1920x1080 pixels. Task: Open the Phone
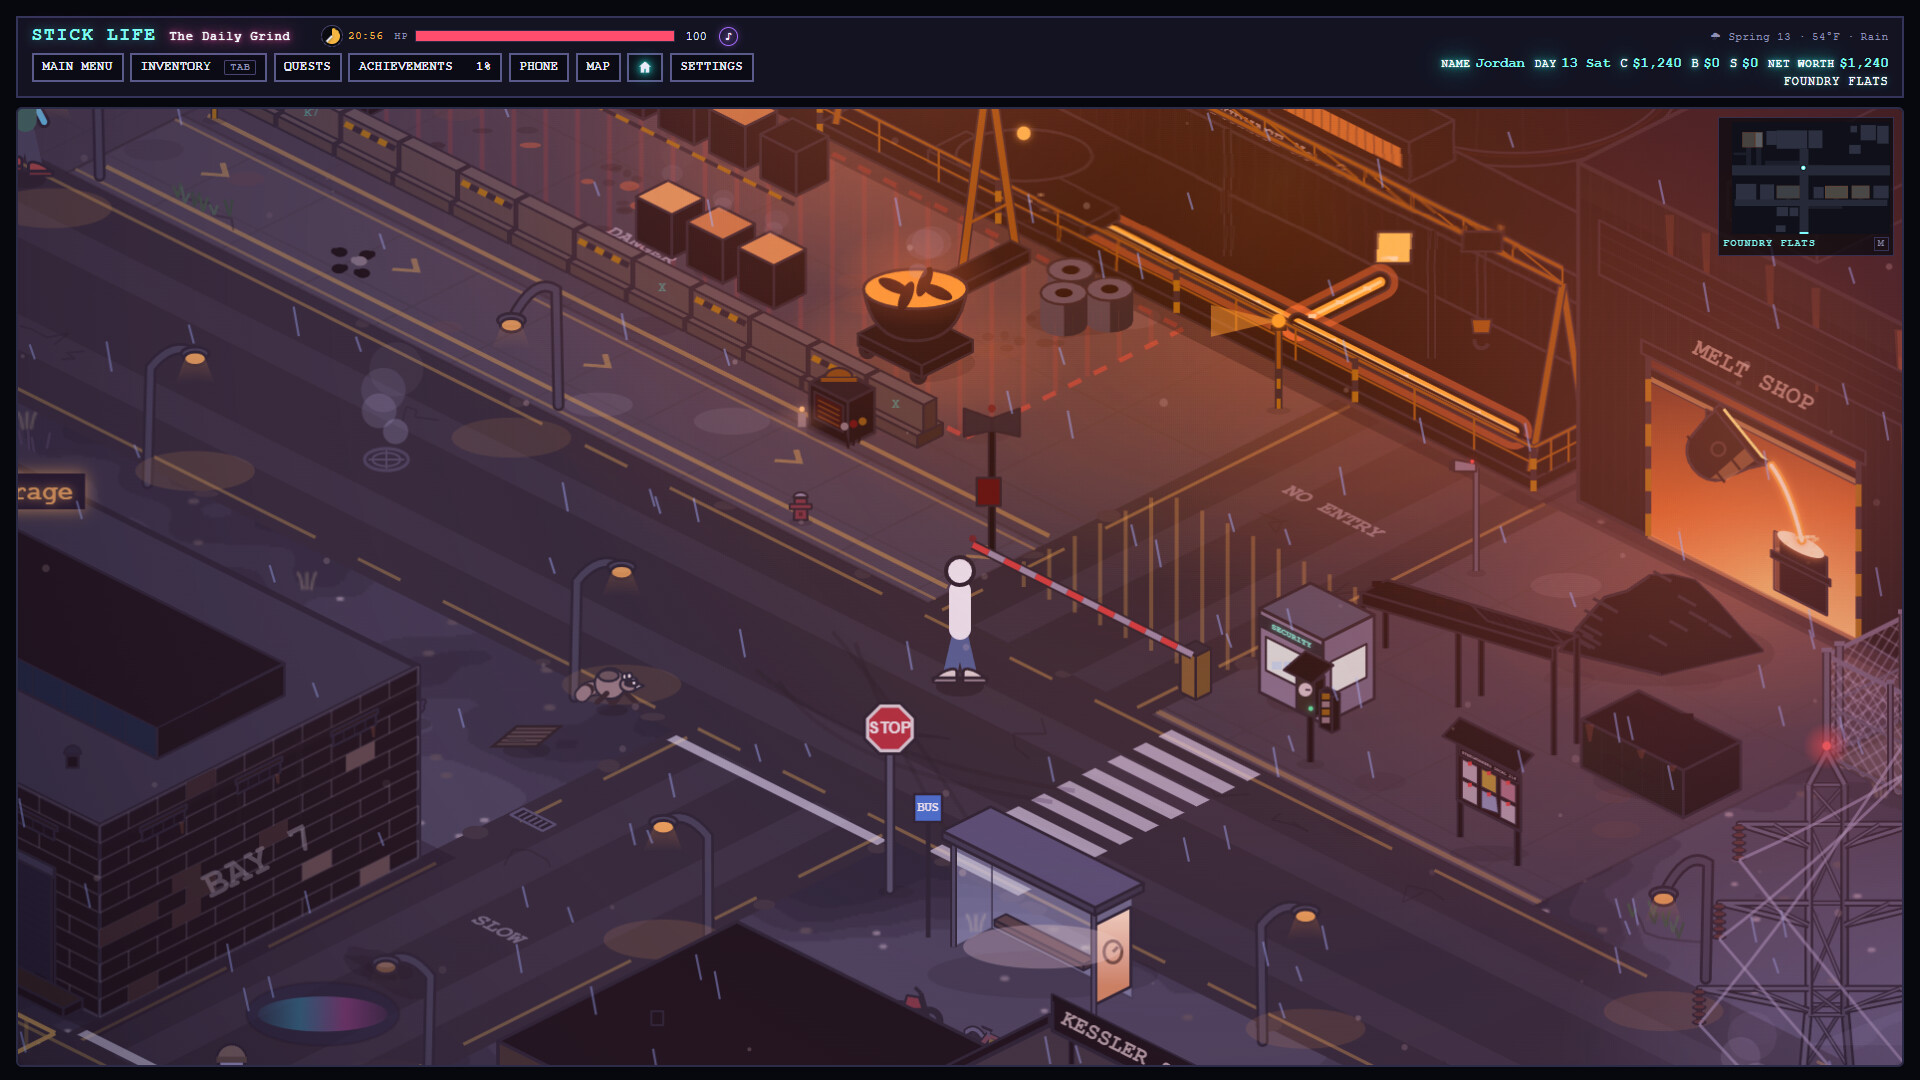pos(538,67)
